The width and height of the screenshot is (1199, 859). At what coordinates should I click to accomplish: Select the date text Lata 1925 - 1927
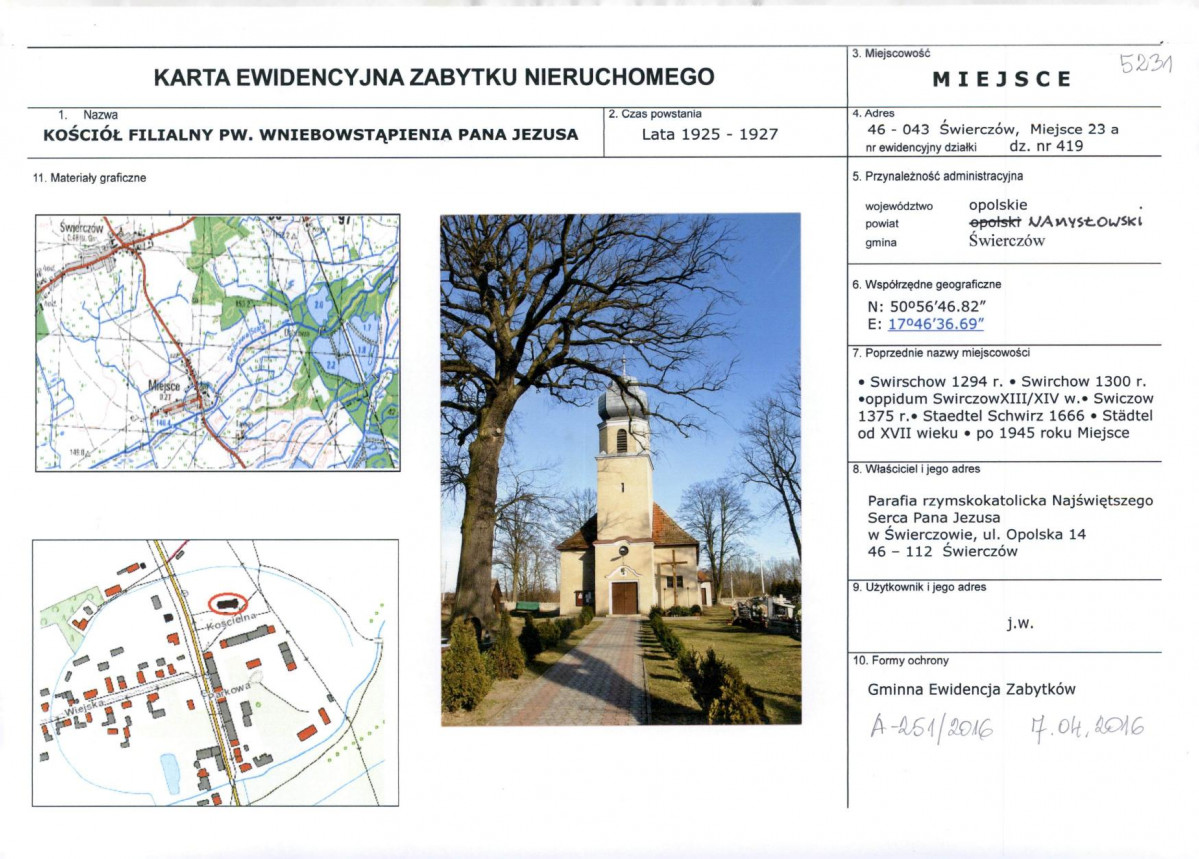tap(710, 135)
